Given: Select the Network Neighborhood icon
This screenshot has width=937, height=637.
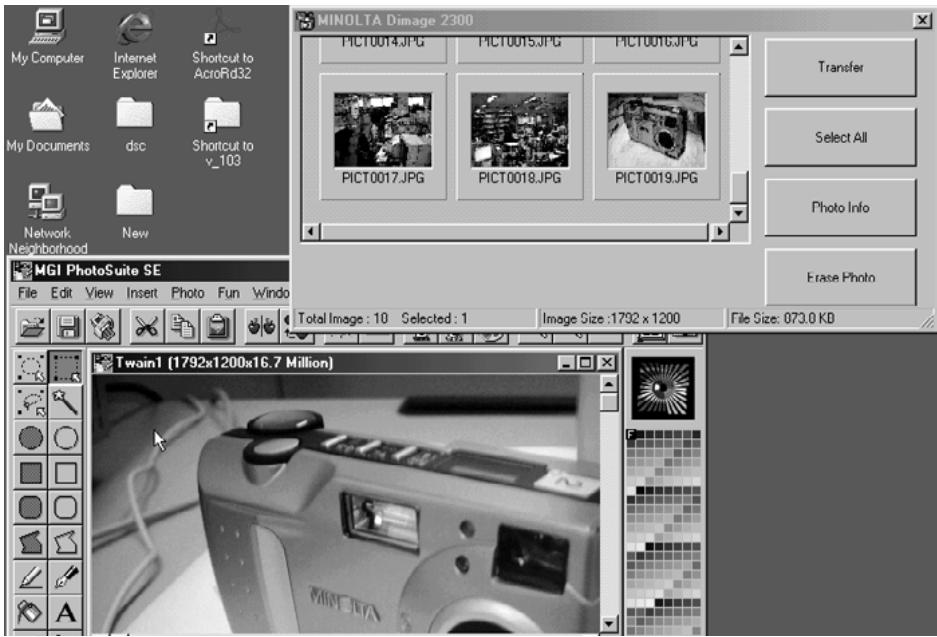Looking at the screenshot, I should tap(48, 219).
